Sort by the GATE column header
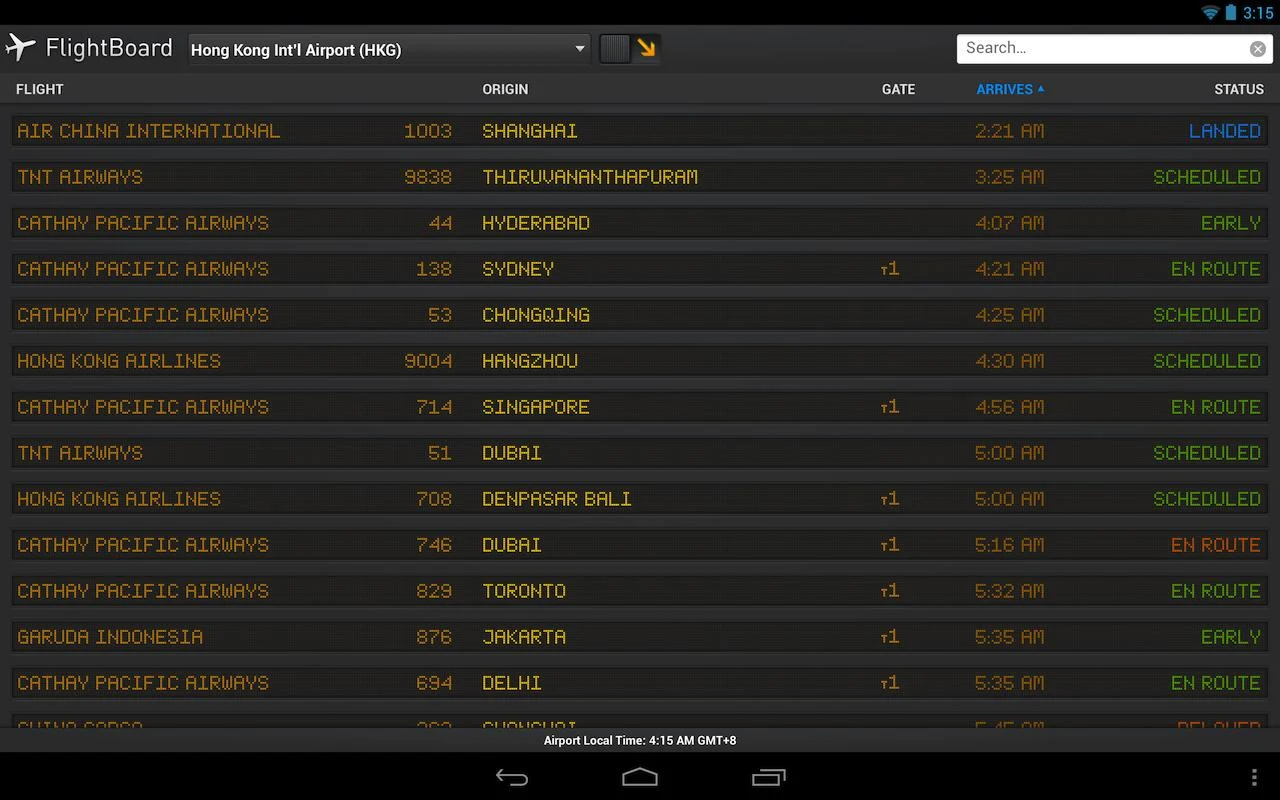Image resolution: width=1280 pixels, height=800 pixels. pos(898,89)
